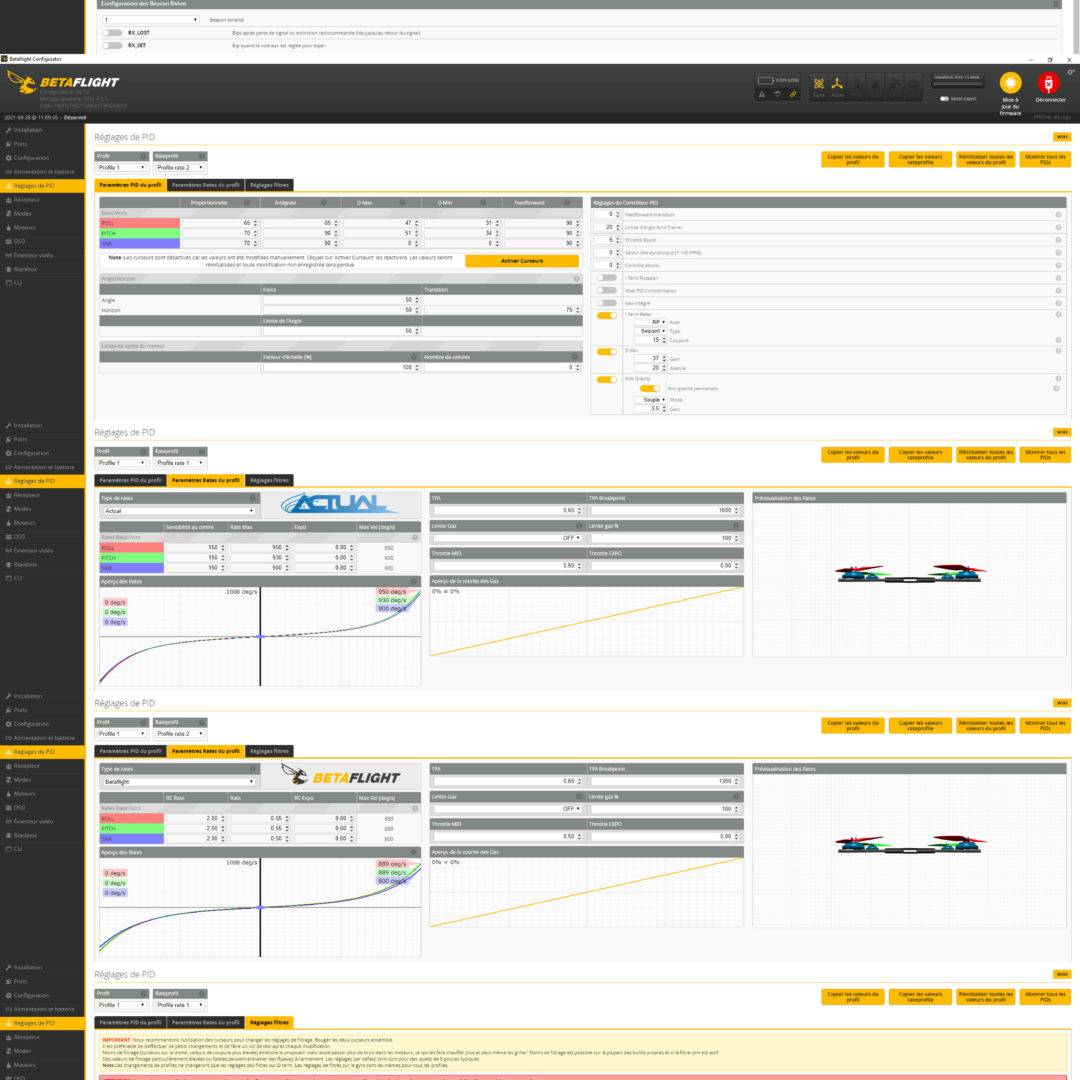Click the failsafe parachute status icon
Viewport: 1080px width, 1080px height.
point(778,94)
